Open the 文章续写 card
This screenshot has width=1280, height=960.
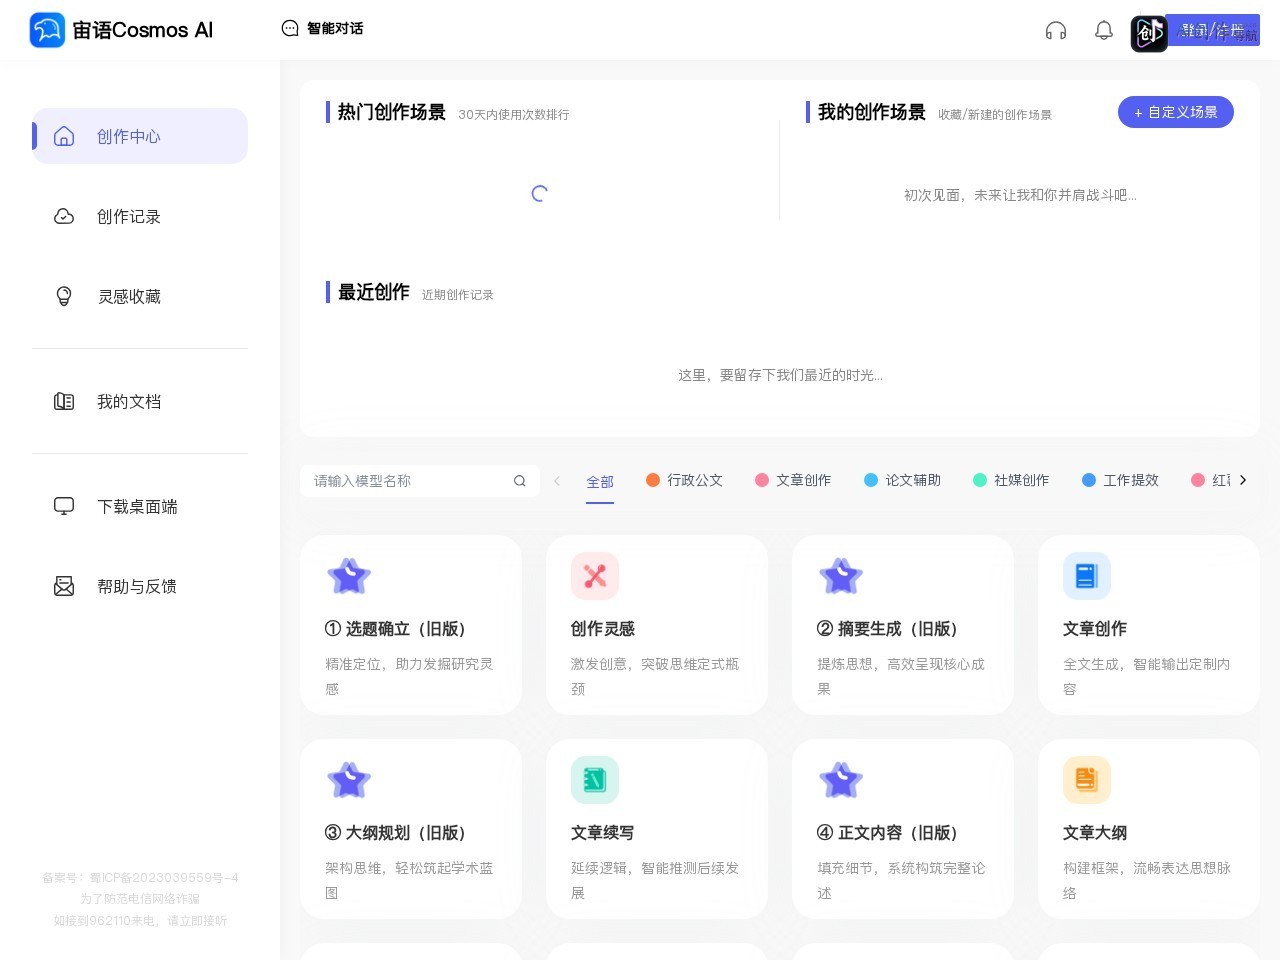pos(657,829)
